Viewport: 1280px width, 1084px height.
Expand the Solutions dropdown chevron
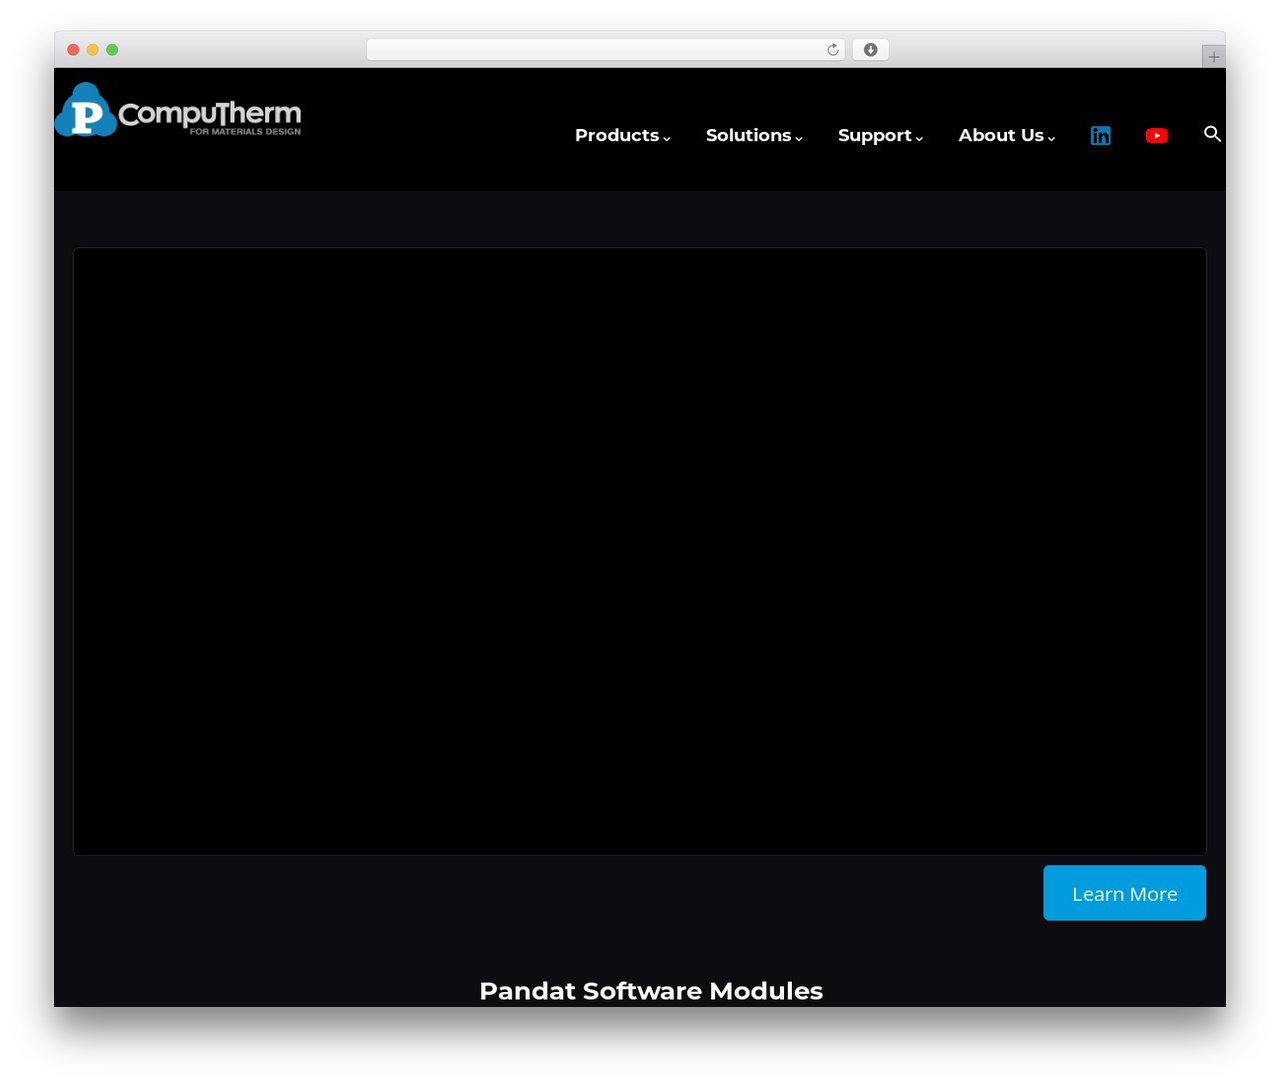799,139
